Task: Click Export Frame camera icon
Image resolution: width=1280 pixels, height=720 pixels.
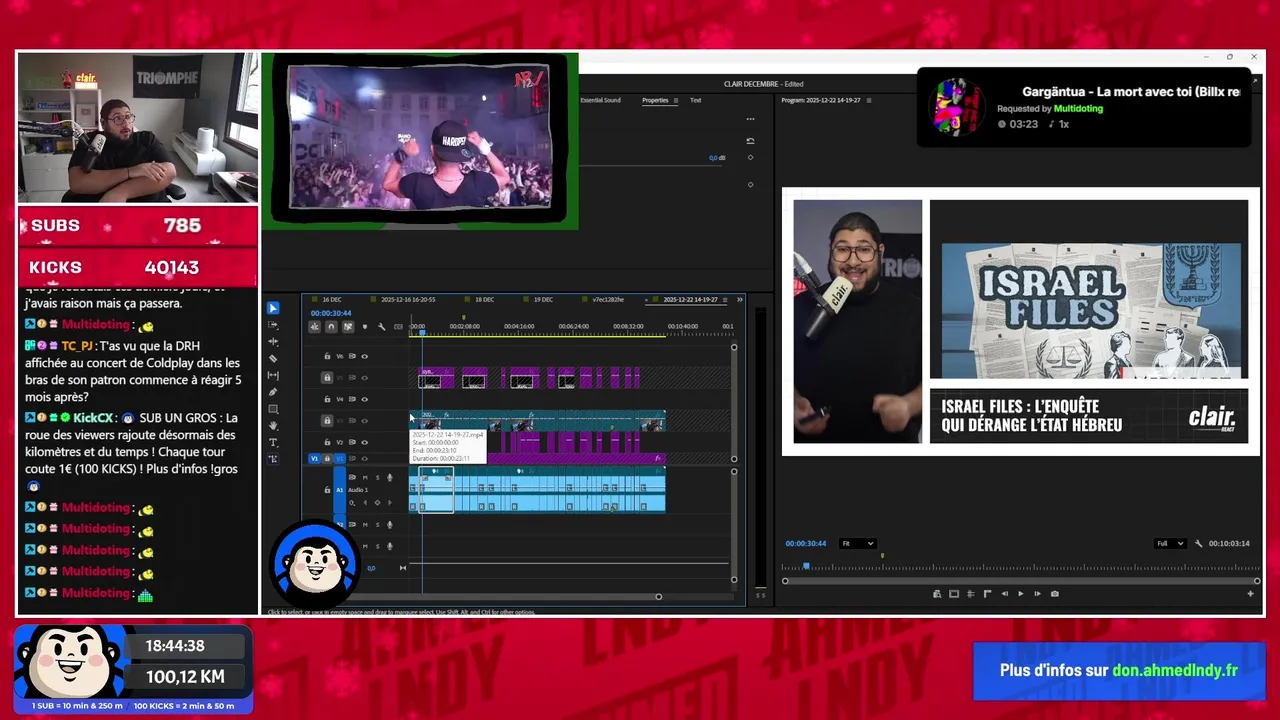Action: (1055, 594)
